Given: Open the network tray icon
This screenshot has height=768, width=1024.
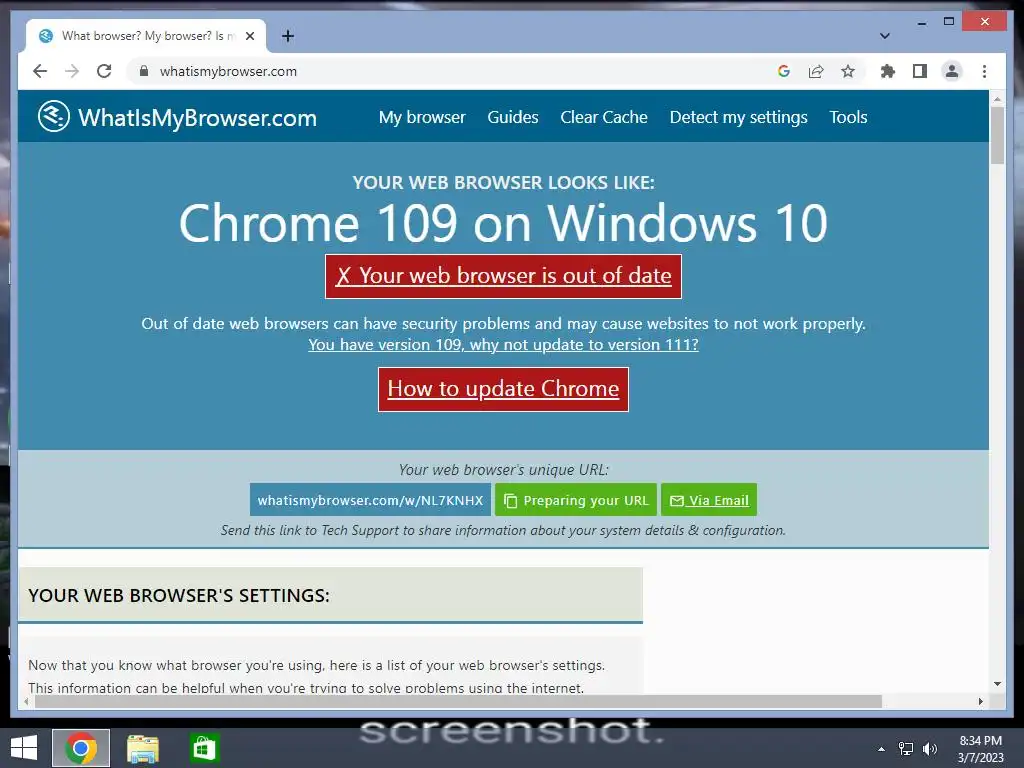Looking at the screenshot, I should point(906,749).
